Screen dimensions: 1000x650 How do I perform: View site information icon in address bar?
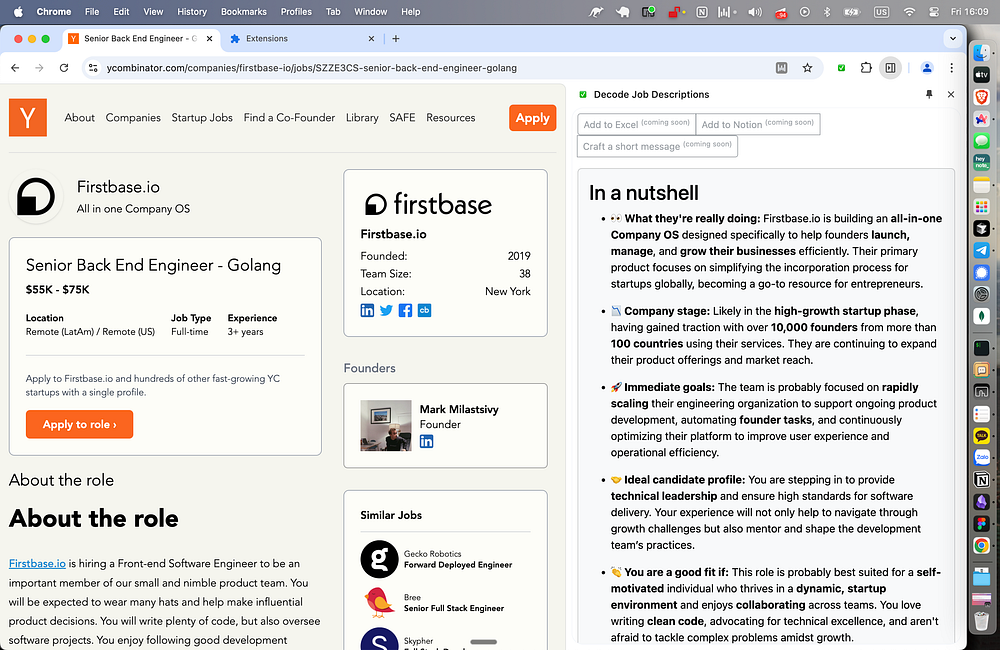click(x=93, y=68)
